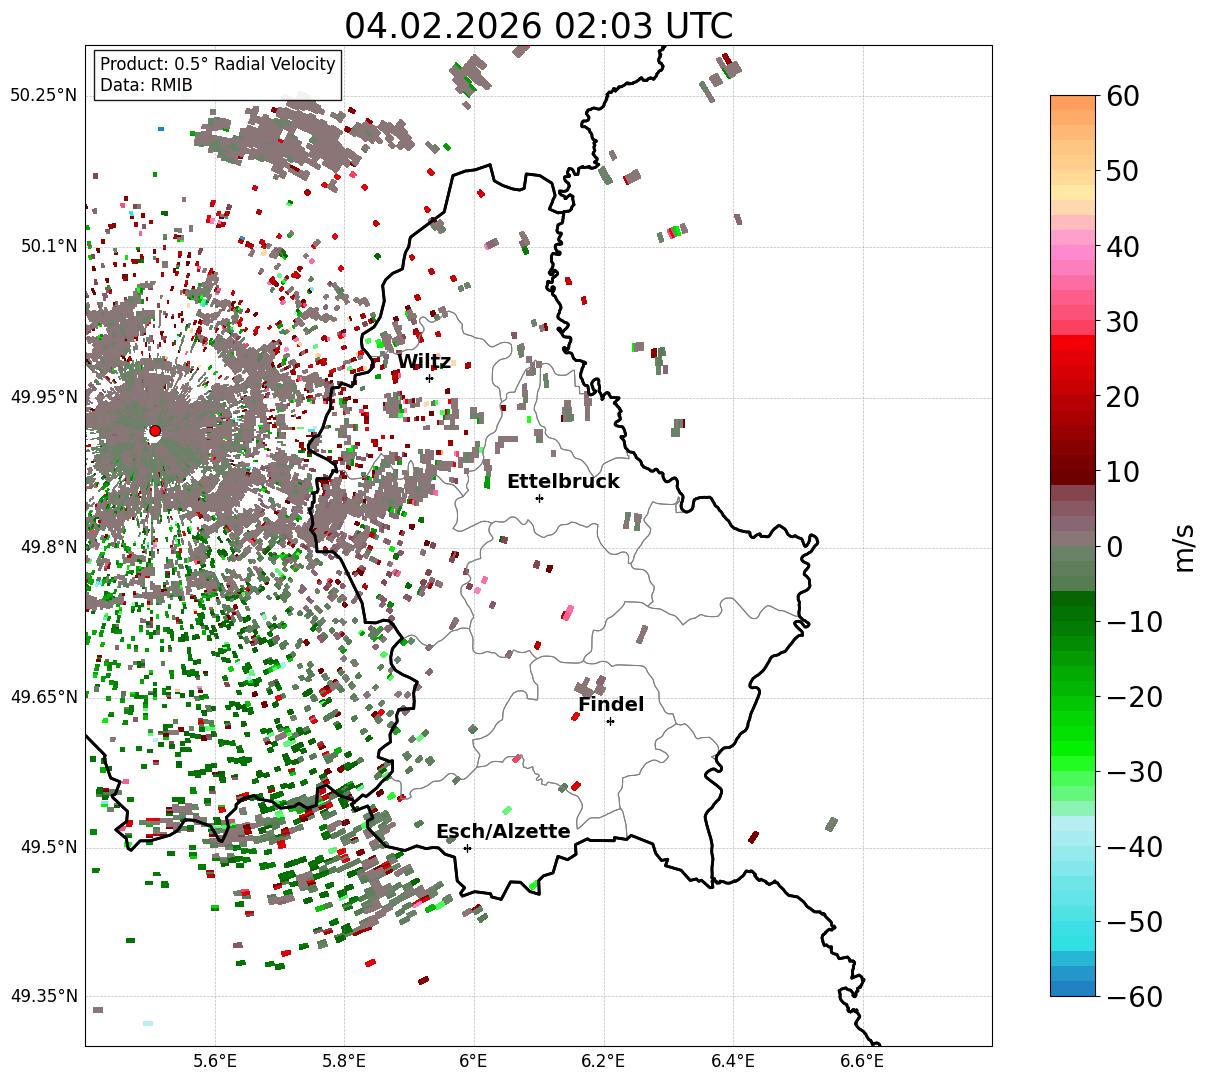Click the 6.2°E longitude tick label
The height and width of the screenshot is (1081, 1207).
[x=603, y=1061]
